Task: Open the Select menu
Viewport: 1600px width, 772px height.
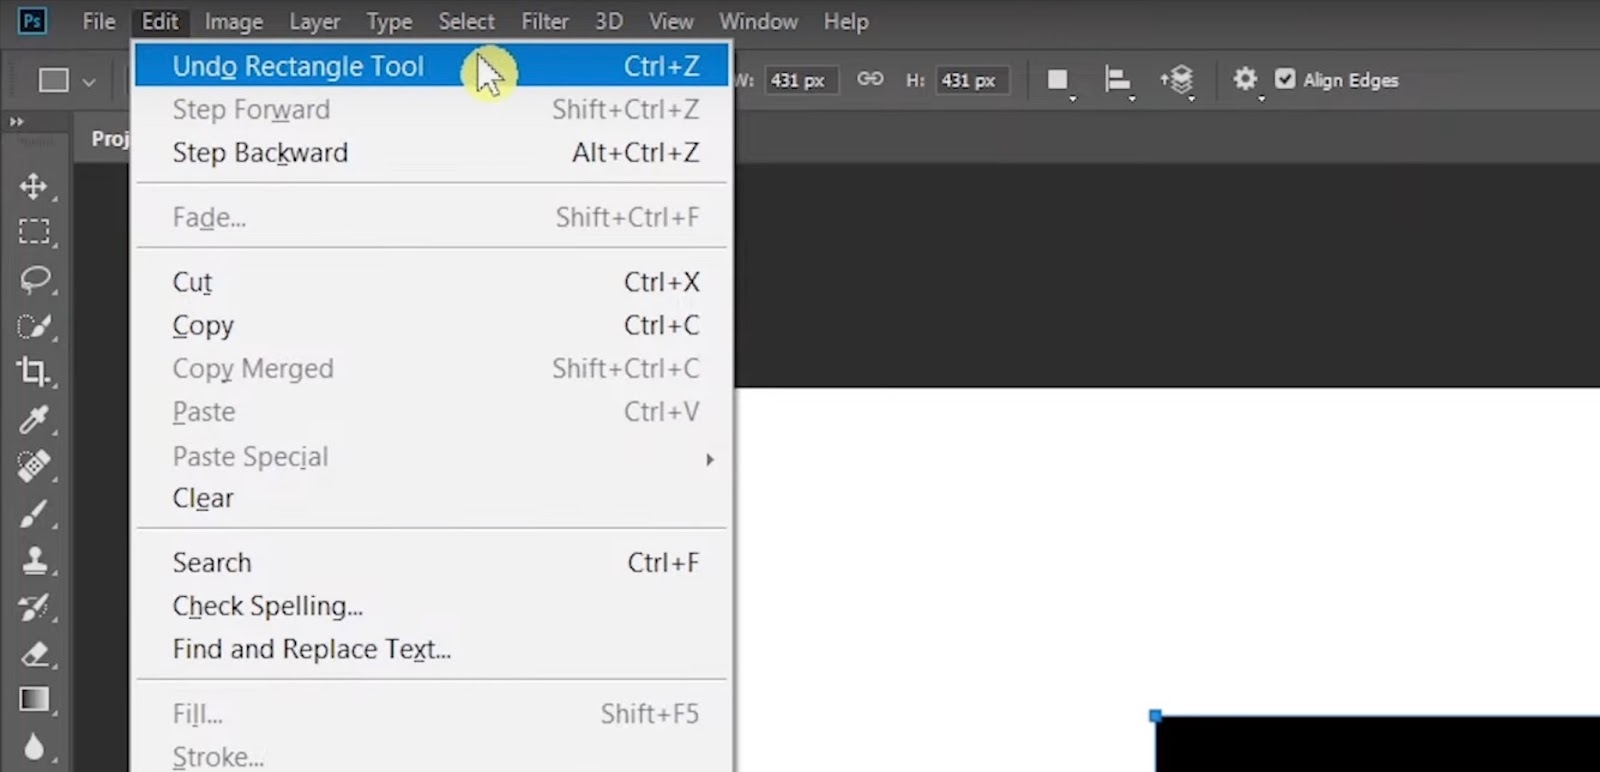Action: click(466, 21)
